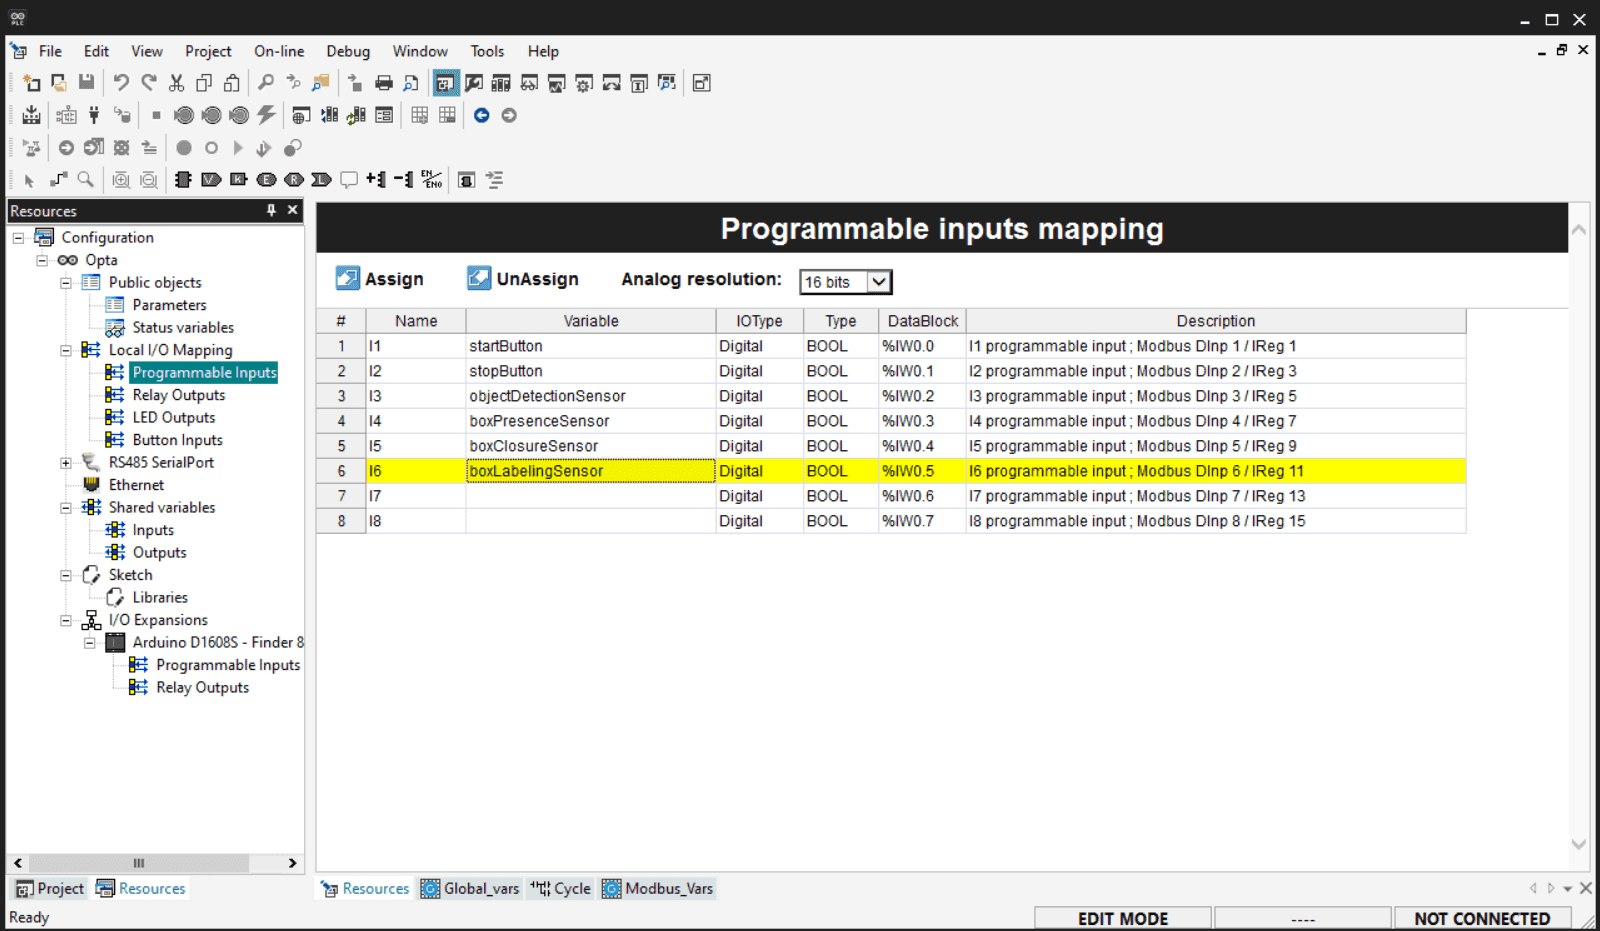The width and height of the screenshot is (1600, 931).
Task: Collapse the Sketch tree node
Action: point(66,575)
